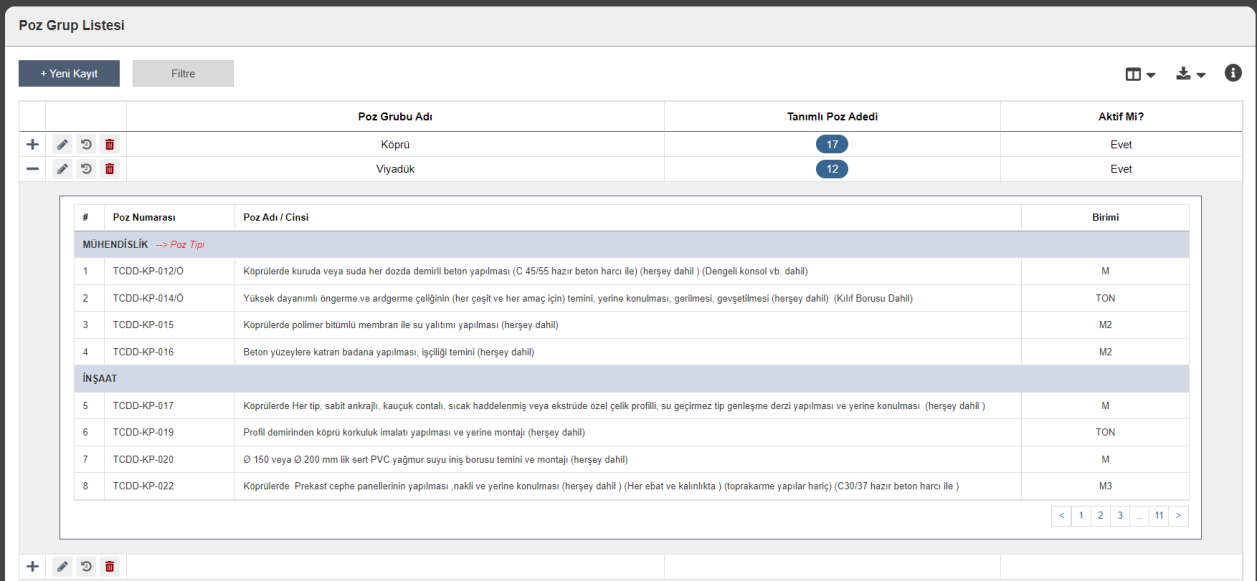Click the pencil icon in the bottom row
The width and height of the screenshot is (1257, 581).
click(62, 567)
